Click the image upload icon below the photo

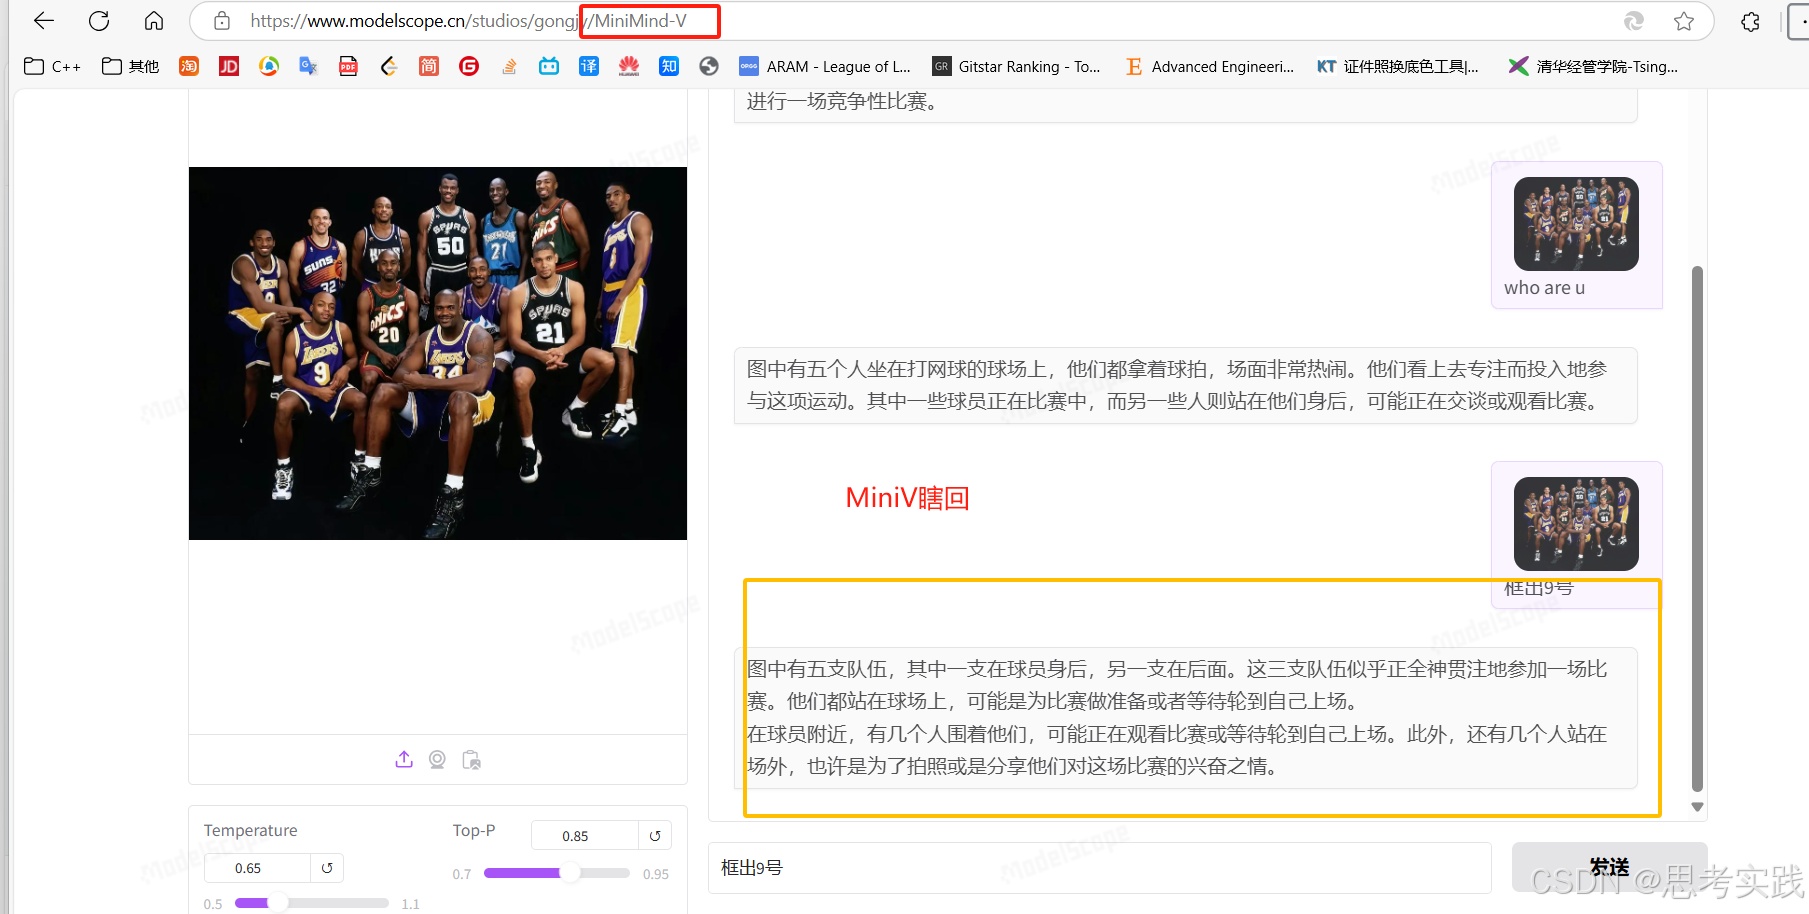coord(403,759)
